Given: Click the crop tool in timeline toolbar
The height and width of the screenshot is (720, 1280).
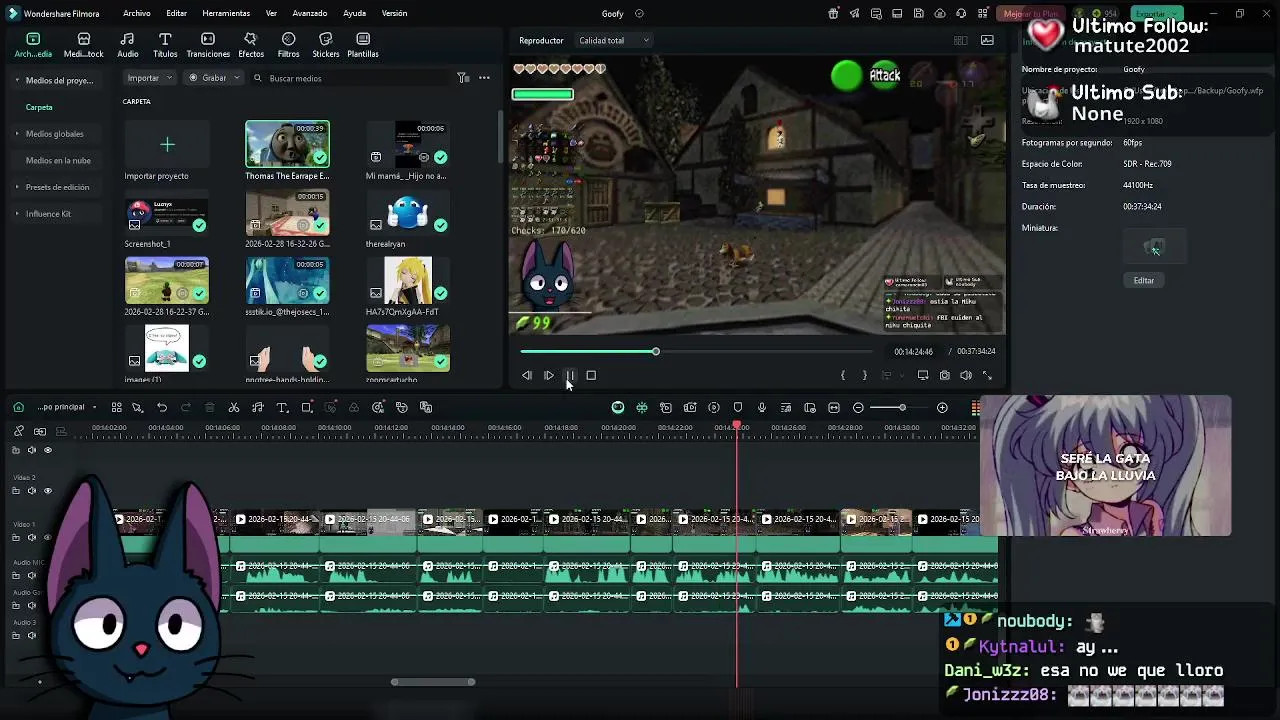Looking at the screenshot, I should 307,407.
